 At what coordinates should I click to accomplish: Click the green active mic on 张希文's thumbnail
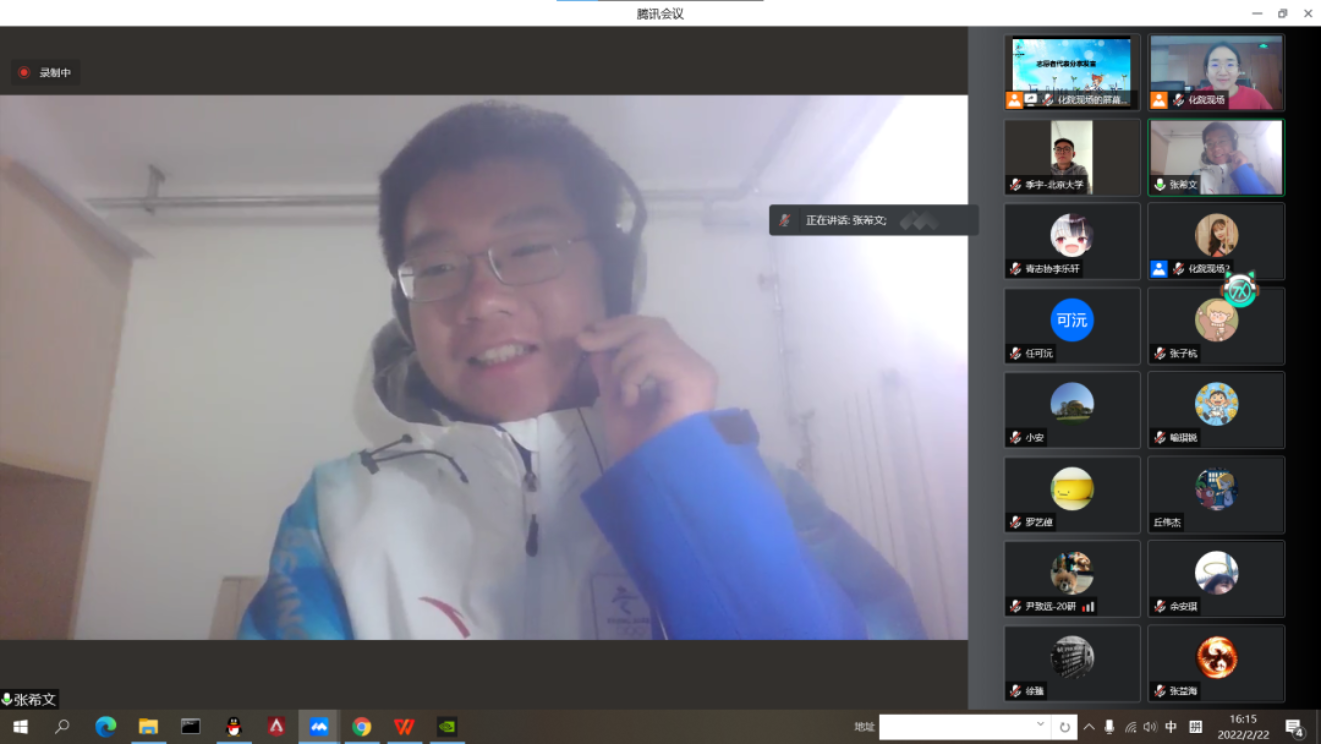[1160, 183]
